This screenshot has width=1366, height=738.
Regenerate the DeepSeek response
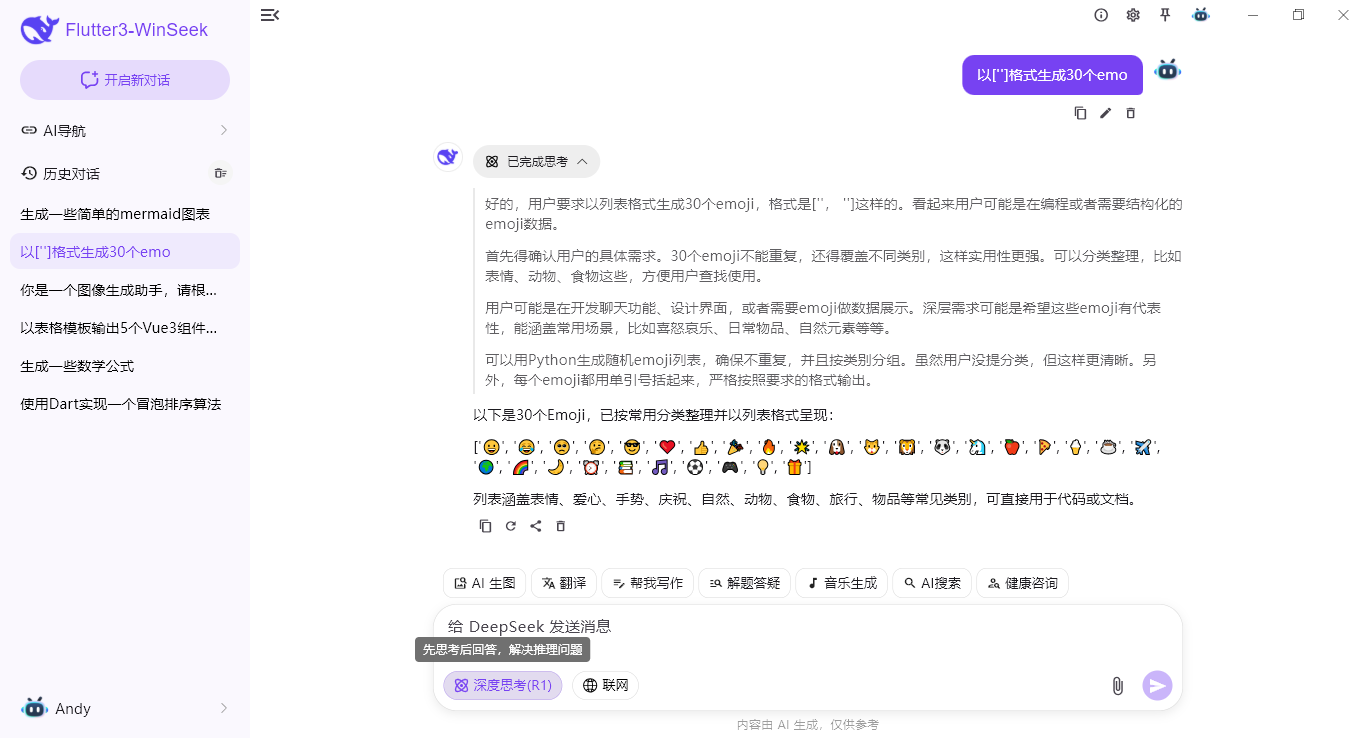coord(510,525)
